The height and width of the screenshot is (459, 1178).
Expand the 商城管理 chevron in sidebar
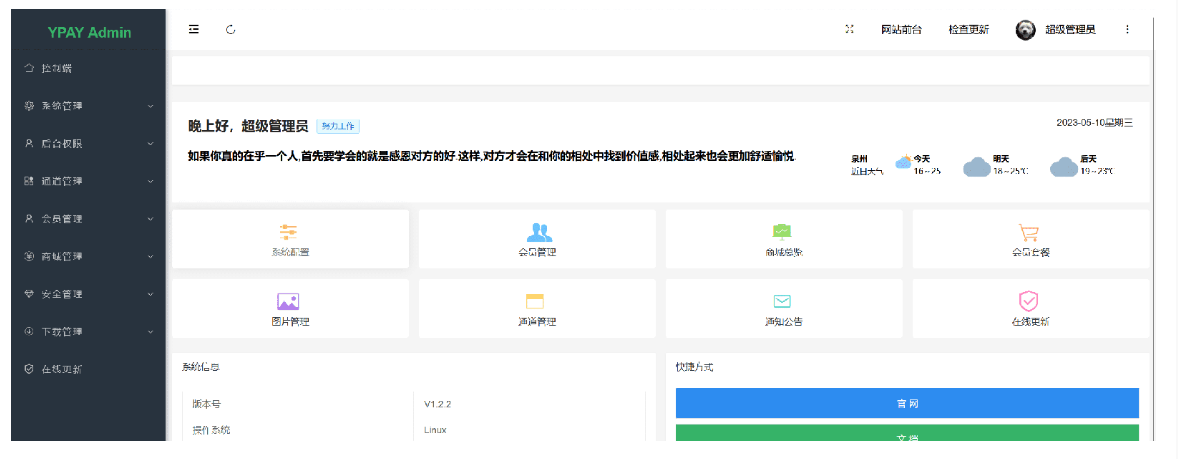(151, 256)
